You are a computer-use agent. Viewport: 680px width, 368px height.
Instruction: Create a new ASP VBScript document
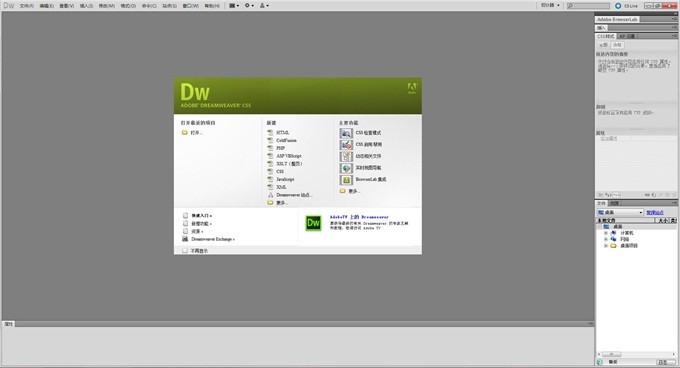288,156
